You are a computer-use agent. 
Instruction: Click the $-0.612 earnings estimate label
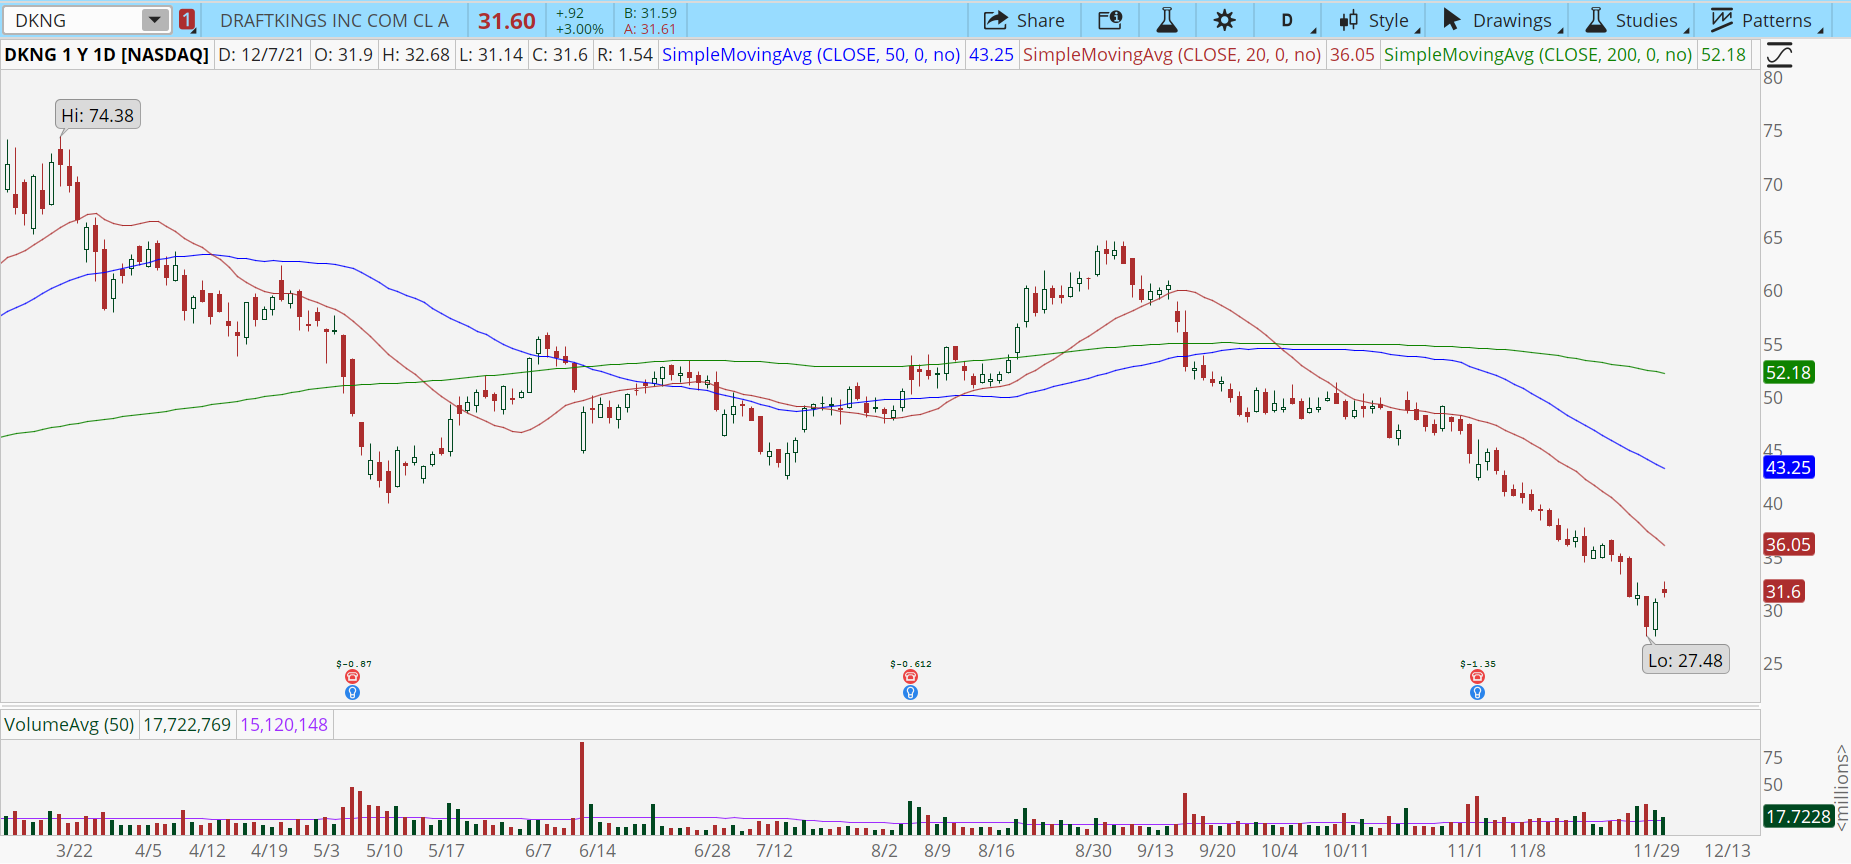point(910,664)
